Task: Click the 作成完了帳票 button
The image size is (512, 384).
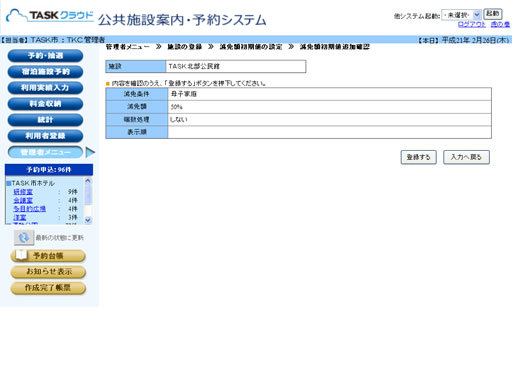Action: [48, 288]
